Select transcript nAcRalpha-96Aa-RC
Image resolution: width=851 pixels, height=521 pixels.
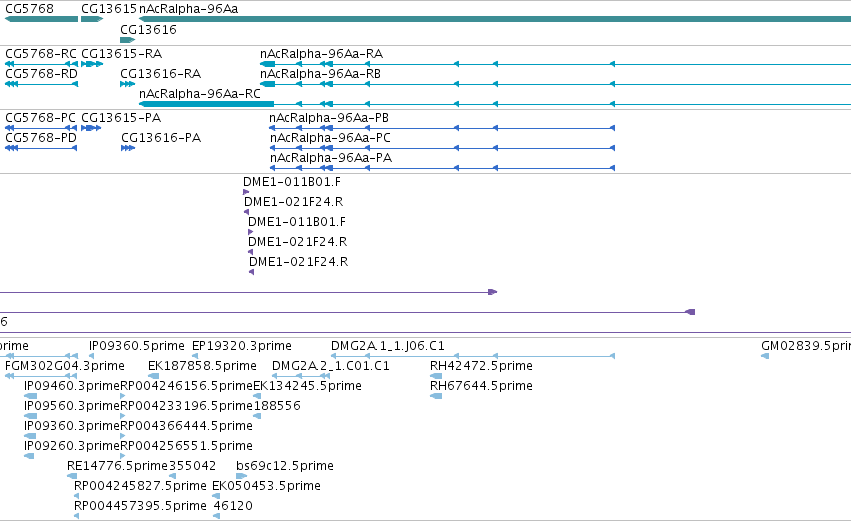[200, 94]
